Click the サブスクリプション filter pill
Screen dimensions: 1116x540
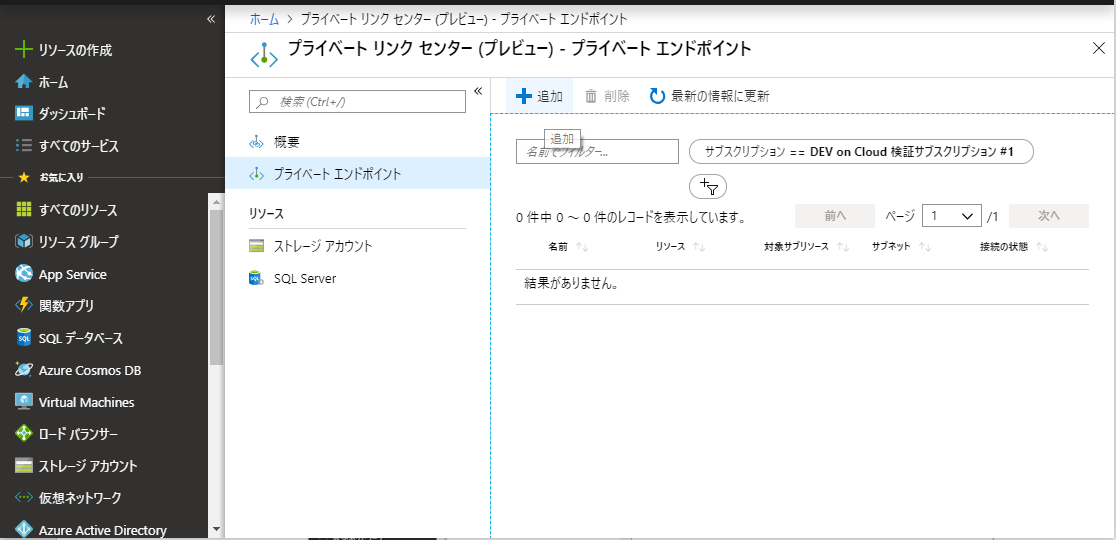[861, 152]
